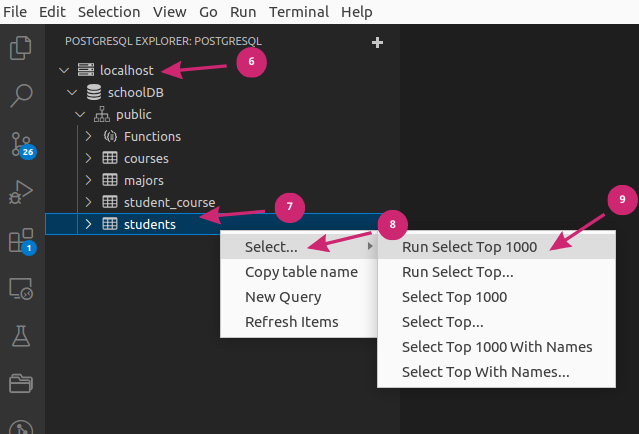The width and height of the screenshot is (639, 434).
Task: Choose New Query from context menu
Action: click(x=299, y=297)
